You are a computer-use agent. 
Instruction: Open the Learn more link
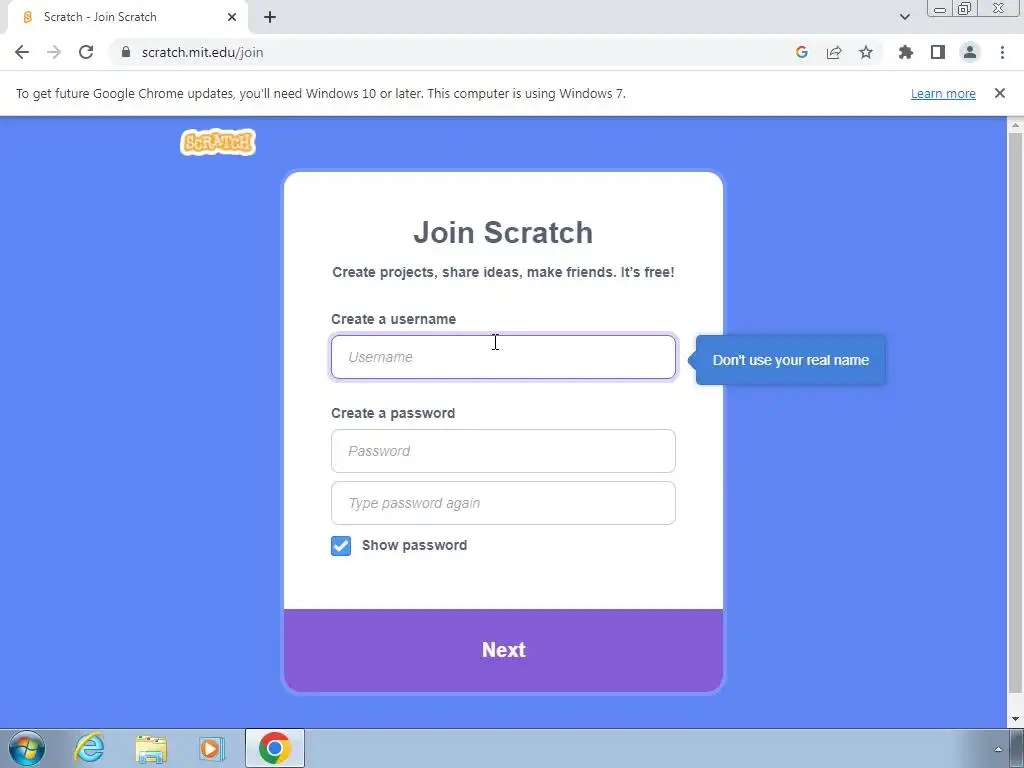coord(943,93)
